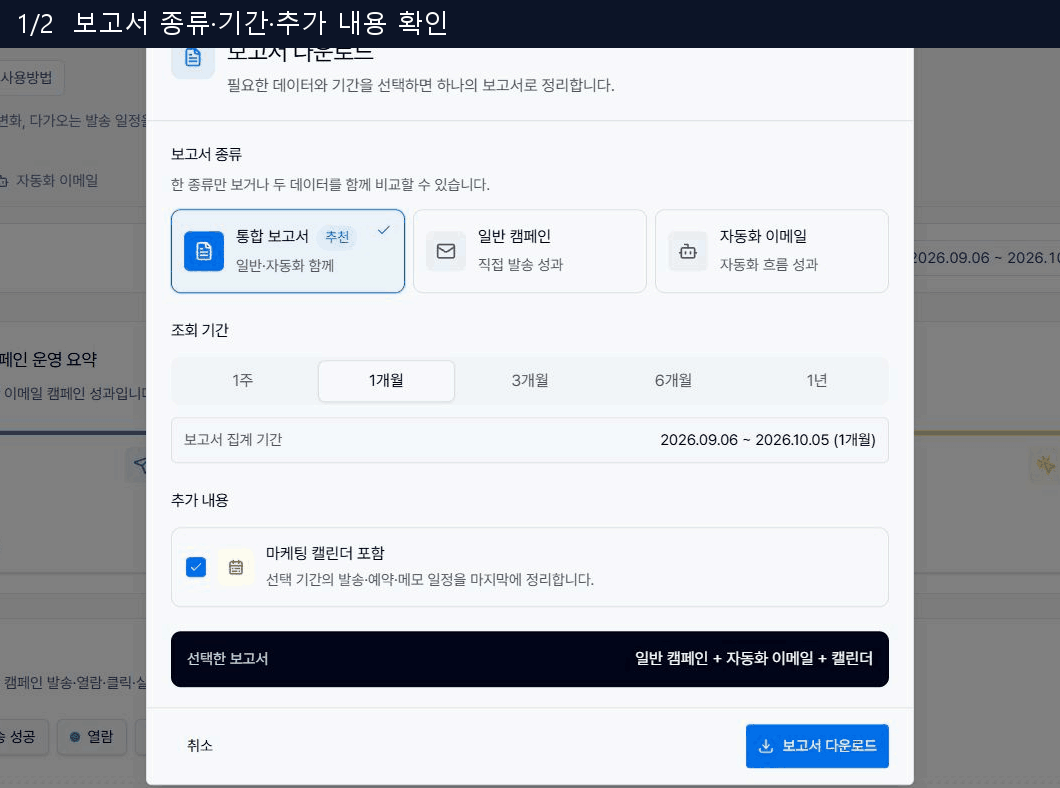Click the checkmark on the 통합 보고서 card
1060x788 pixels.
tap(383, 230)
